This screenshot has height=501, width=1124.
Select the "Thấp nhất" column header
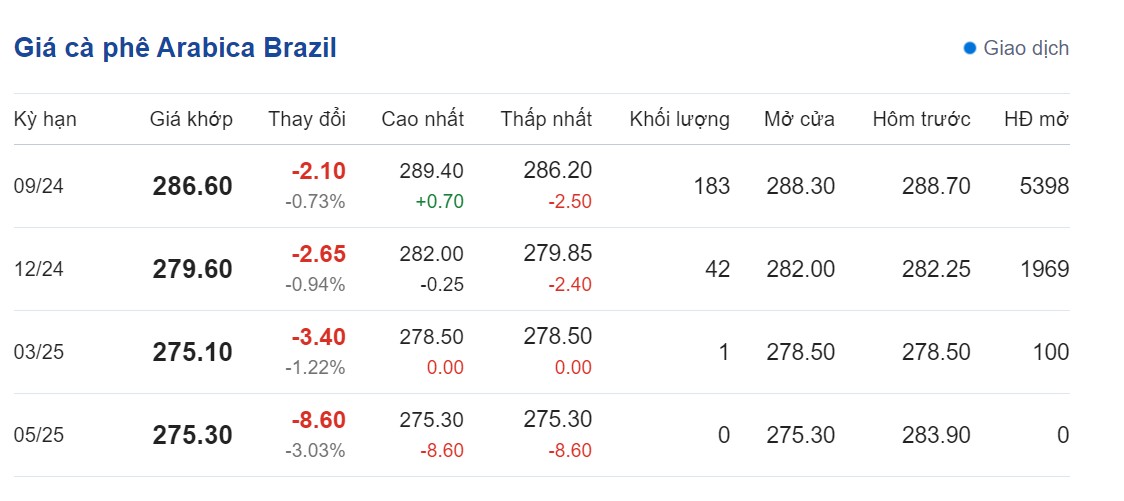coord(546,120)
